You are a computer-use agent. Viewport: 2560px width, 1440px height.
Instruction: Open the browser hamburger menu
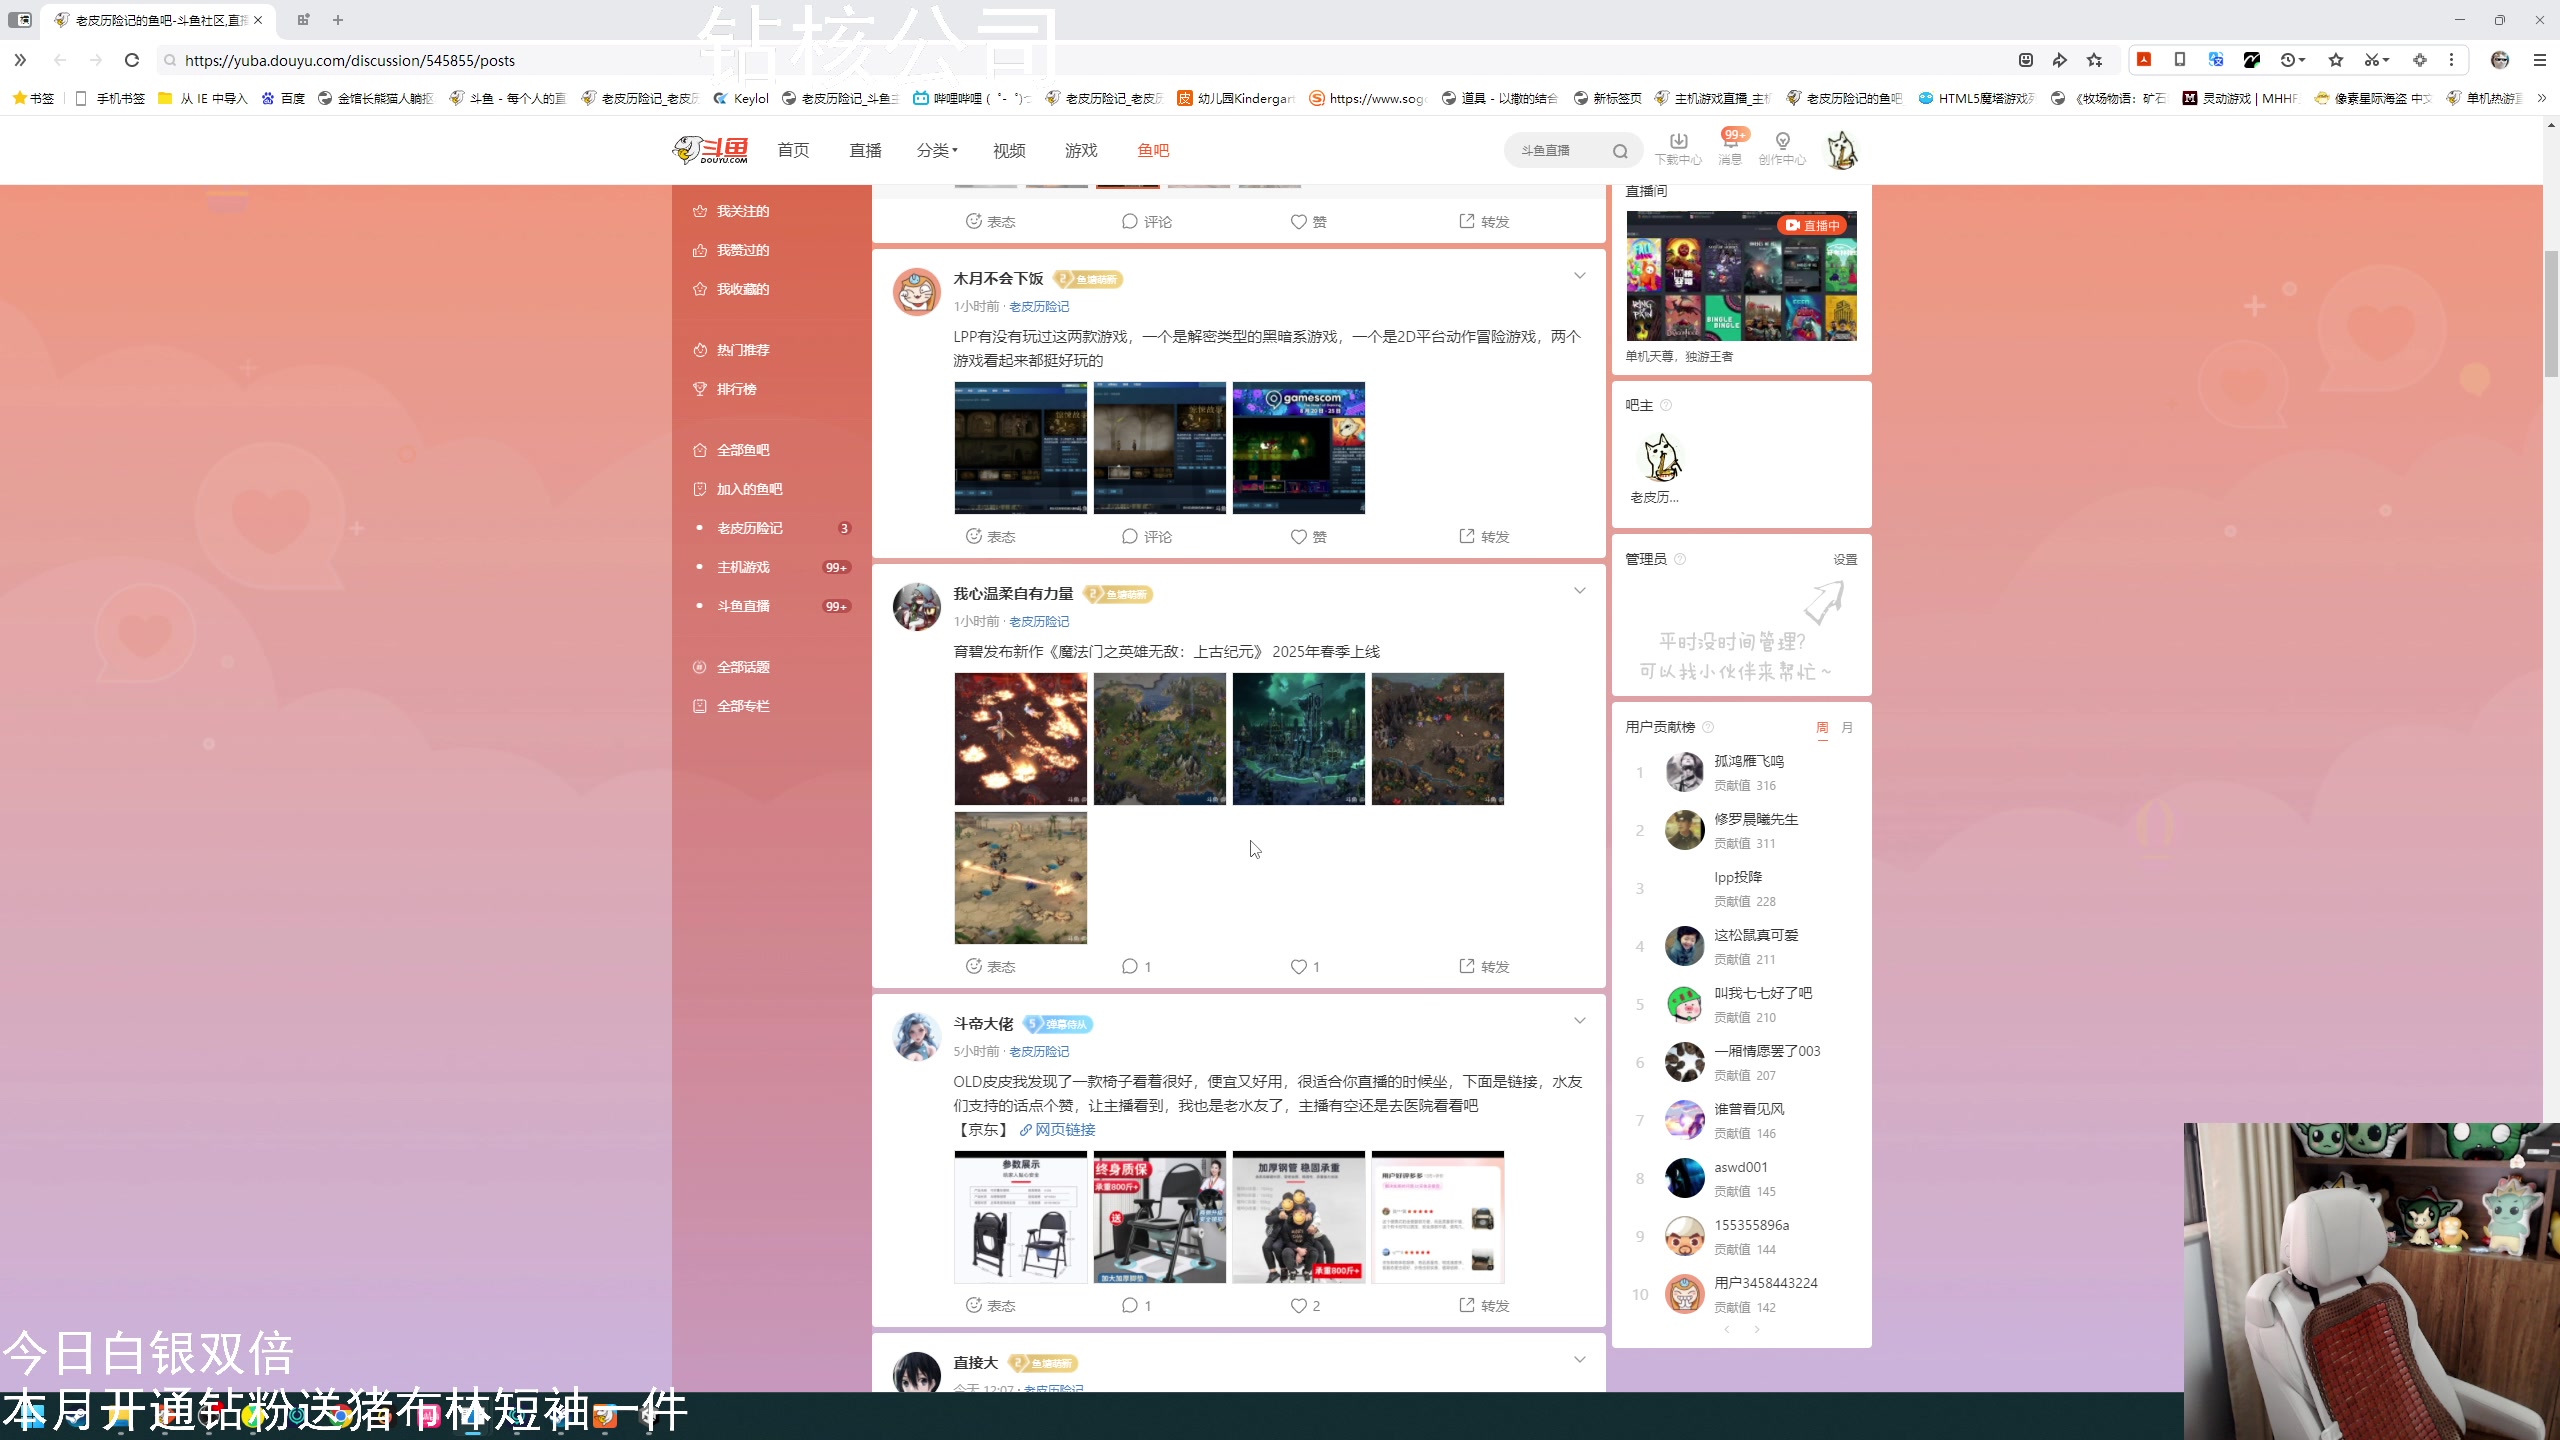(x=2539, y=60)
